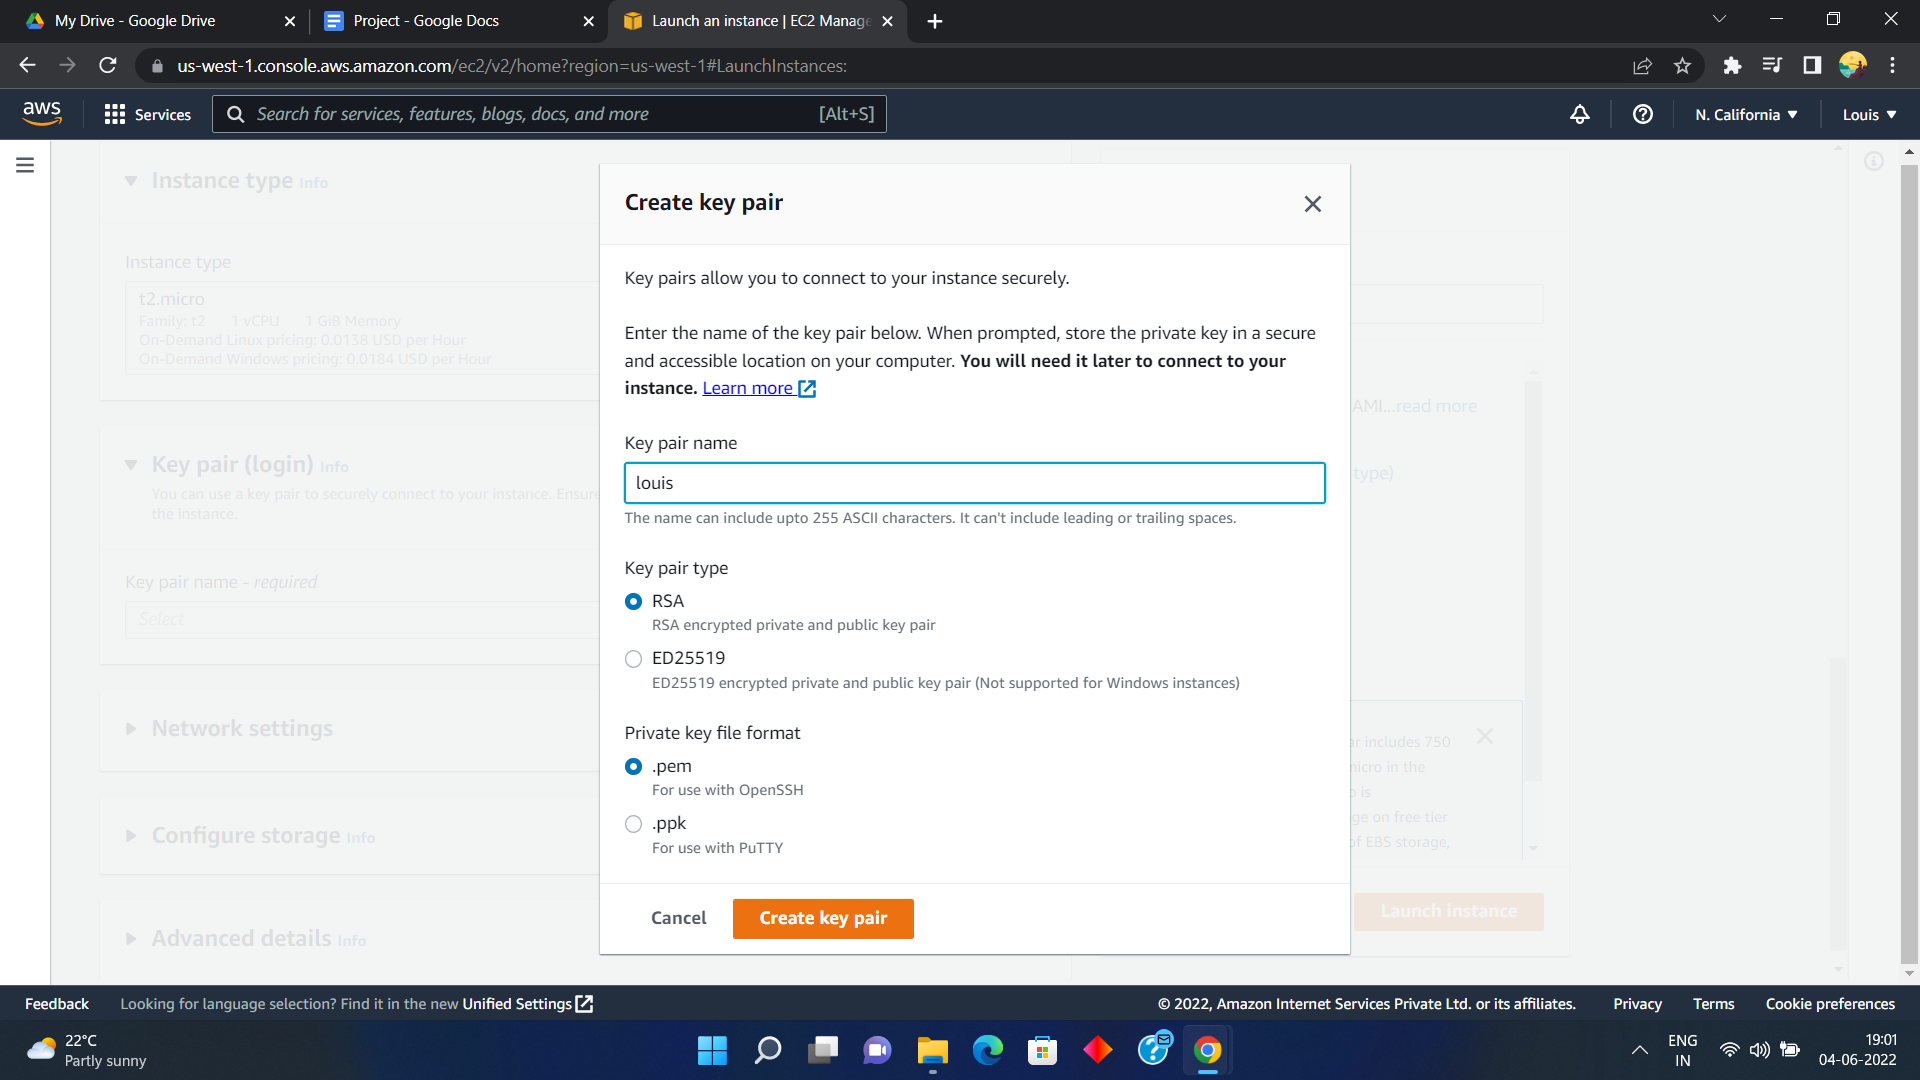Open the hamburger side navigation menu
The height and width of the screenshot is (1080, 1920).
coord(25,165)
